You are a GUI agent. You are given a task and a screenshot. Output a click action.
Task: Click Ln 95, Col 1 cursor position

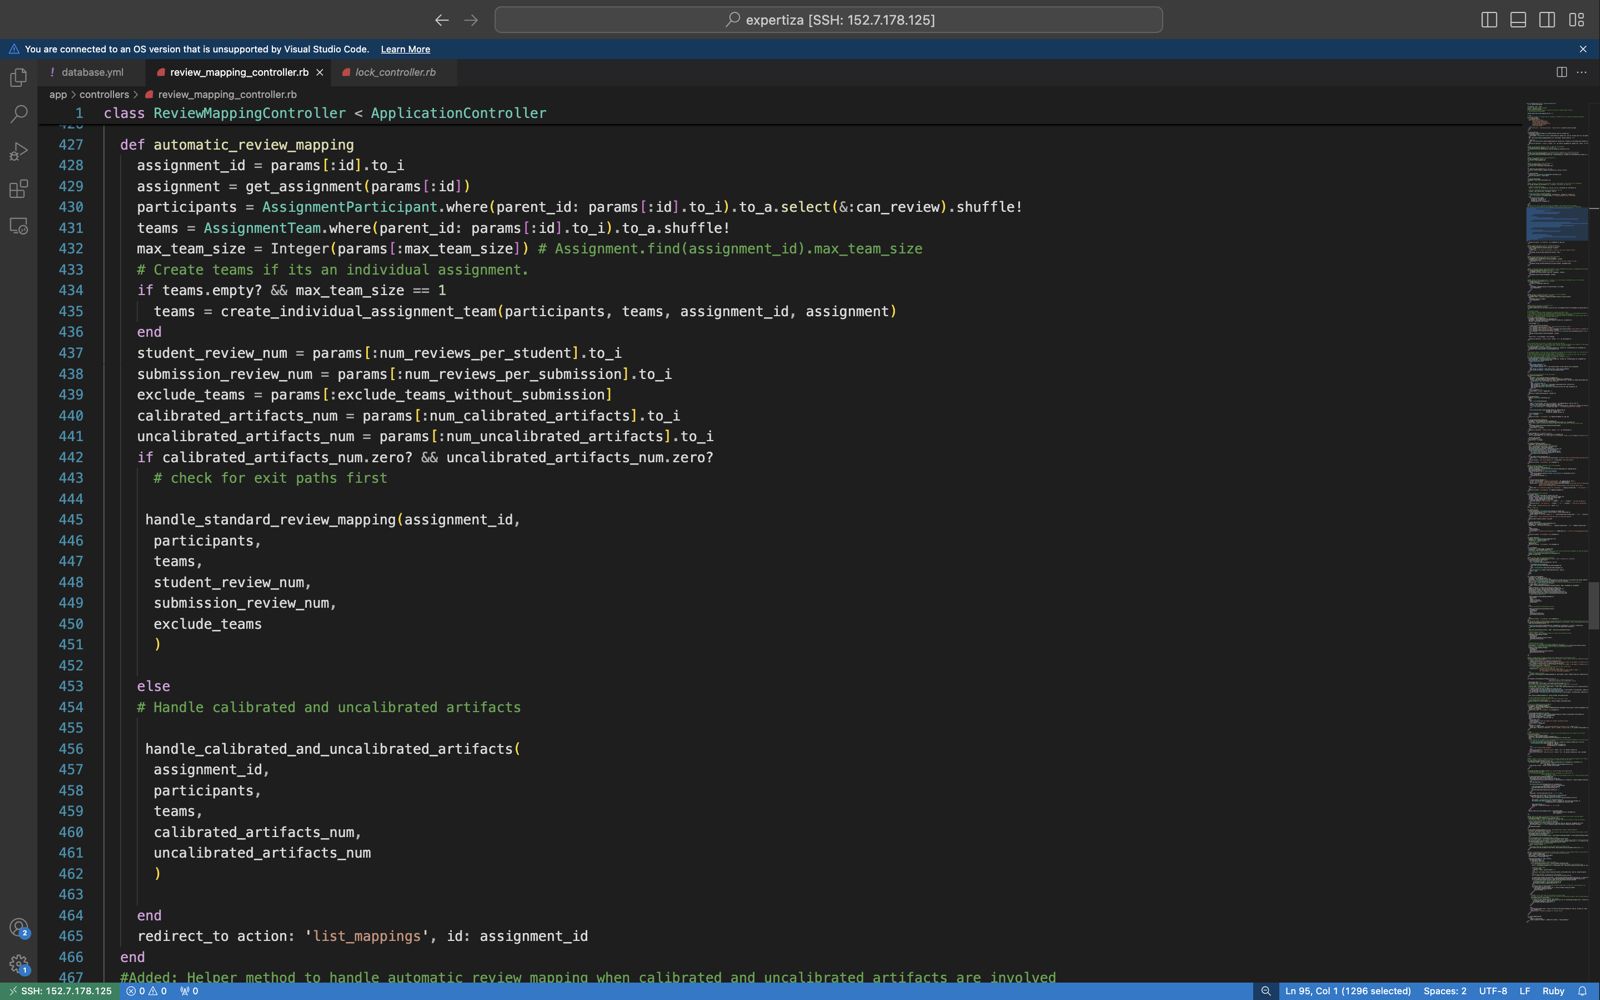(1348, 991)
